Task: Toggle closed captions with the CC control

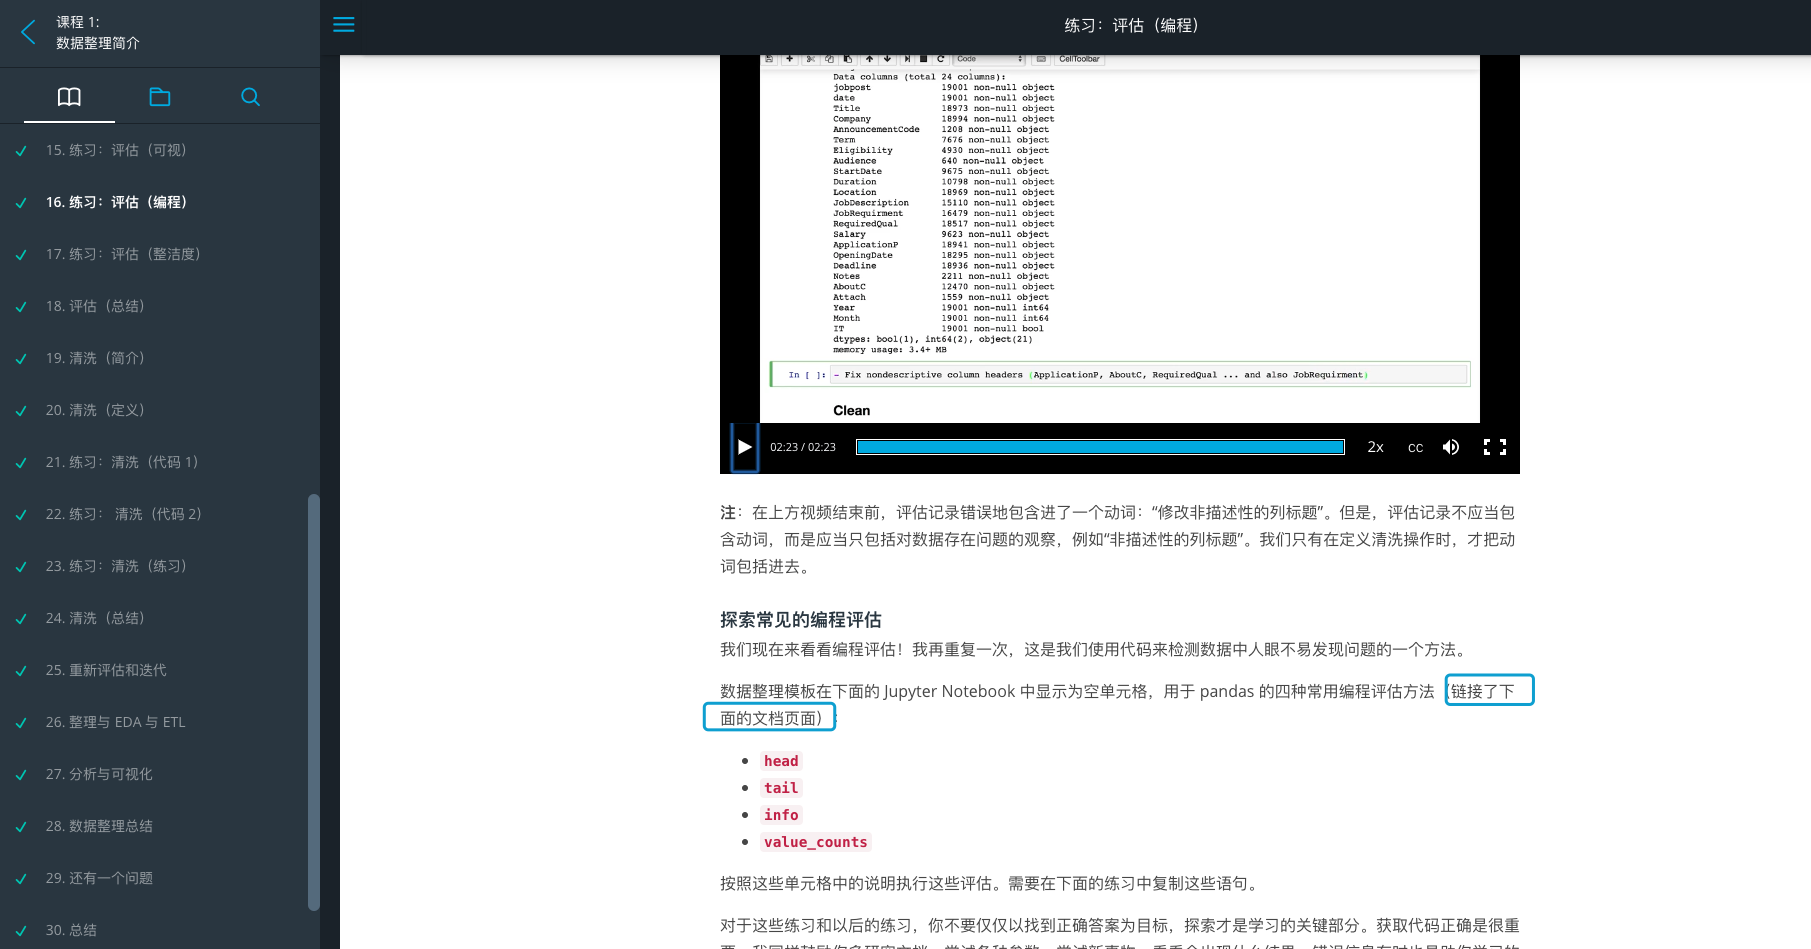Action: (x=1415, y=447)
